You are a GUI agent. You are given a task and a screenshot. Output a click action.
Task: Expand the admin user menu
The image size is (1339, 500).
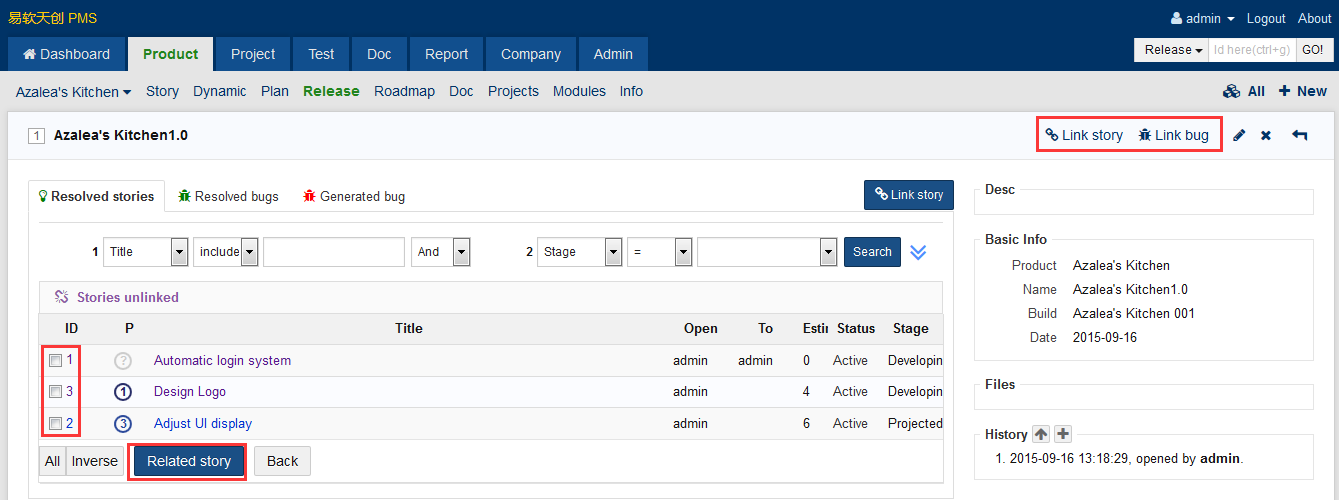coord(1202,19)
